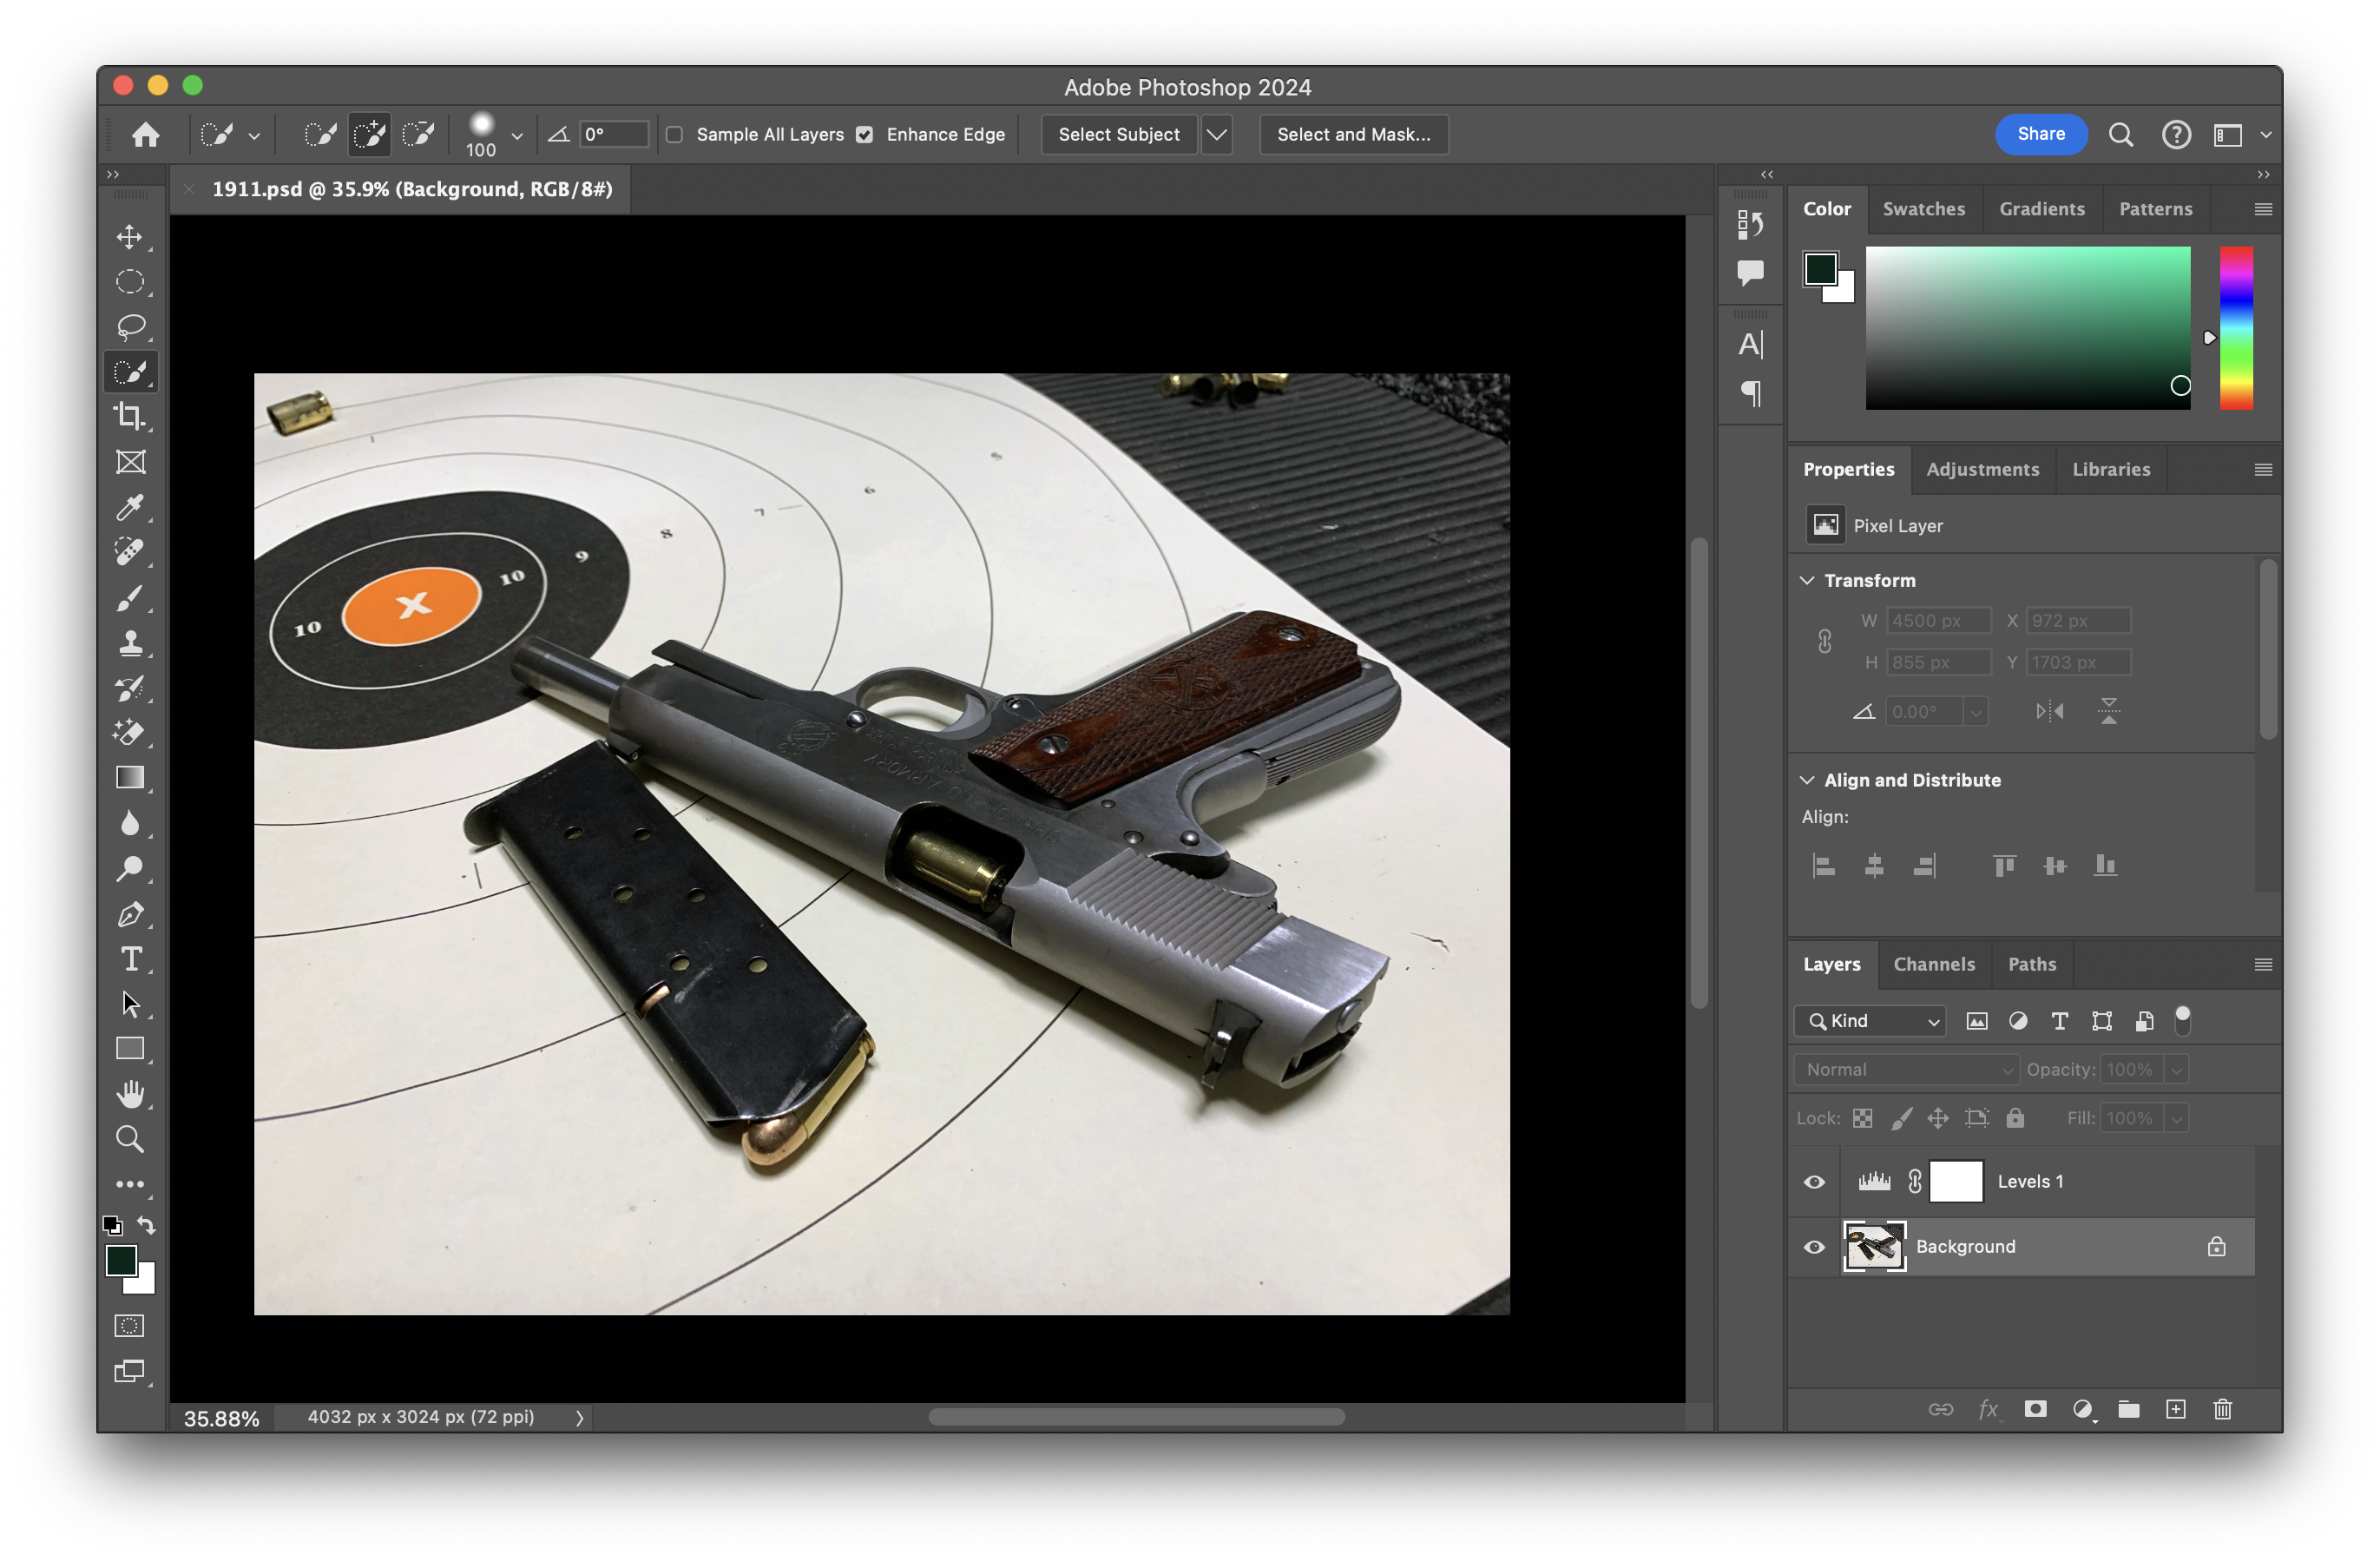Select the Hand tool
This screenshot has width=2380, height=1561.
click(x=130, y=1094)
